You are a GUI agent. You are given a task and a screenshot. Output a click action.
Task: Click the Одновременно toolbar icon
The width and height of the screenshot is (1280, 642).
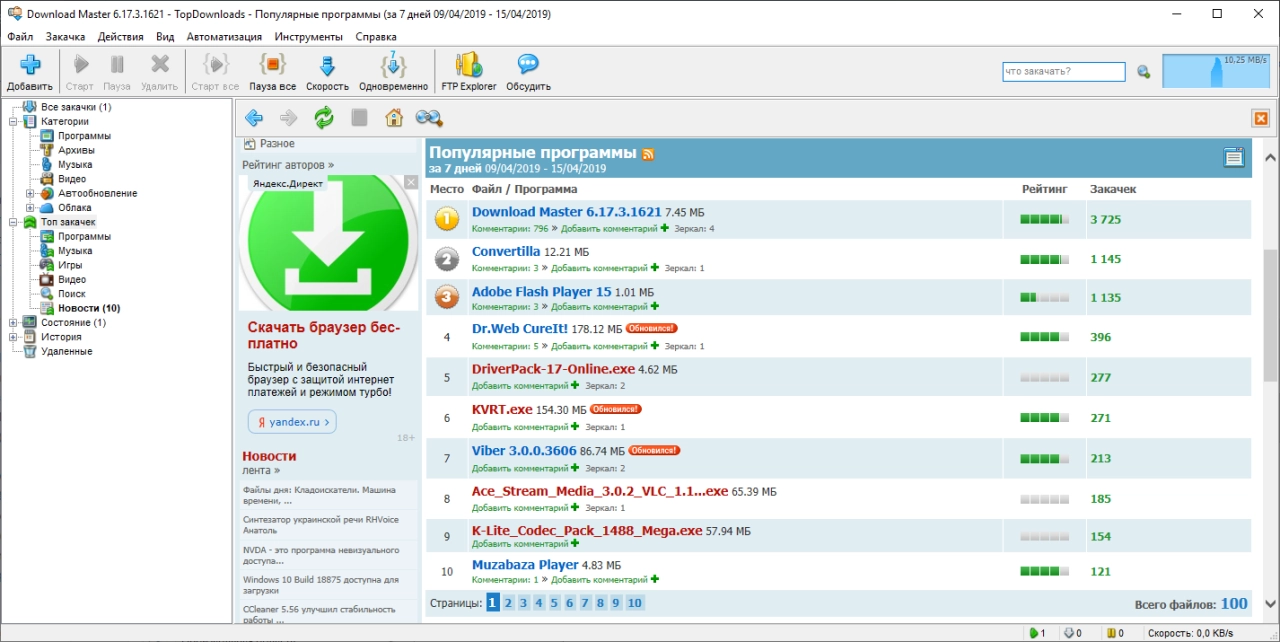point(393,65)
